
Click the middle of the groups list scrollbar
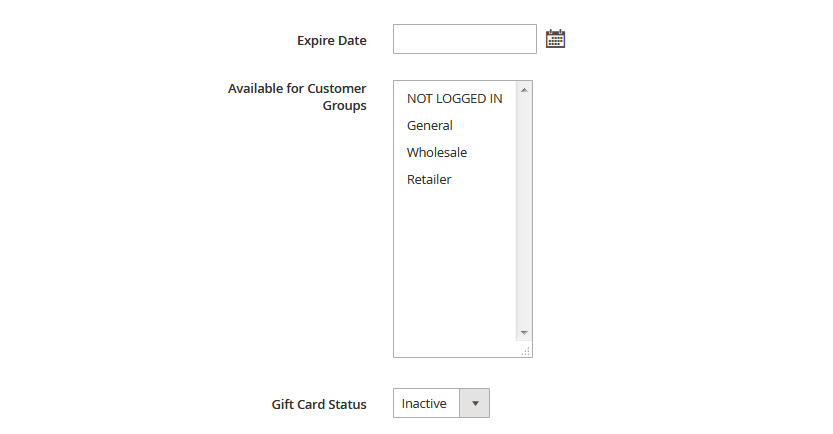pos(524,211)
